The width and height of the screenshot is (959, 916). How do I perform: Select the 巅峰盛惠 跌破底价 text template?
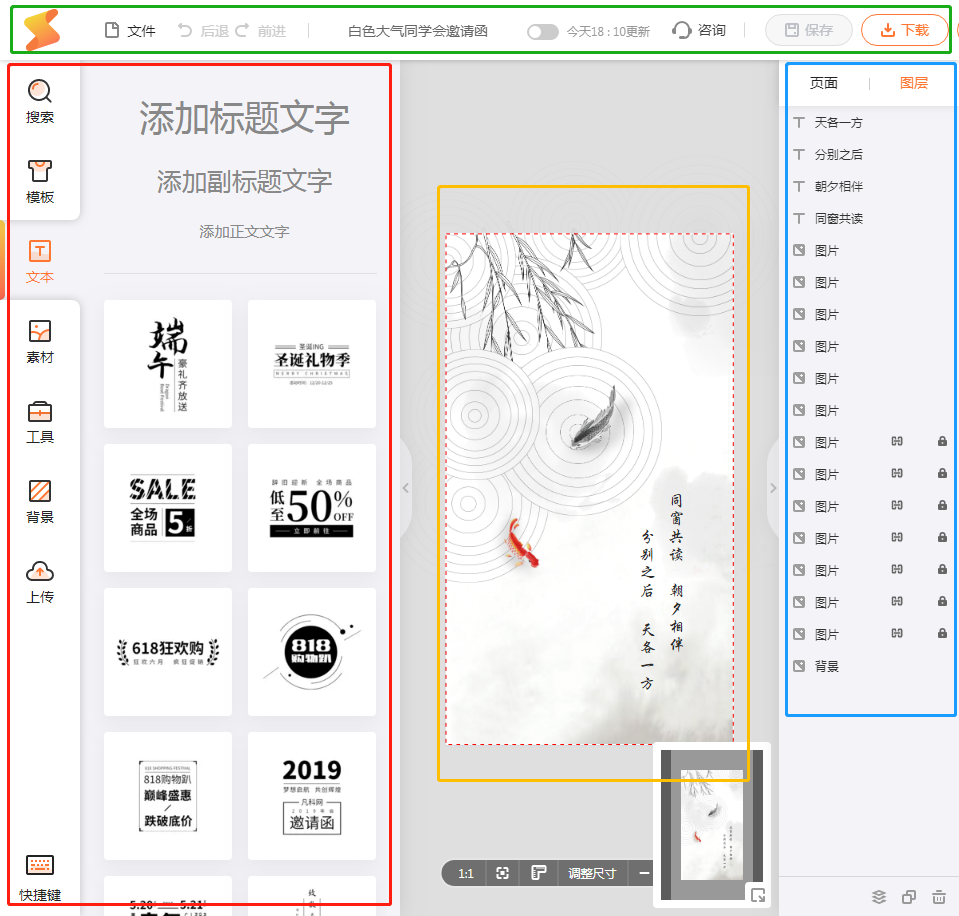[x=168, y=796]
